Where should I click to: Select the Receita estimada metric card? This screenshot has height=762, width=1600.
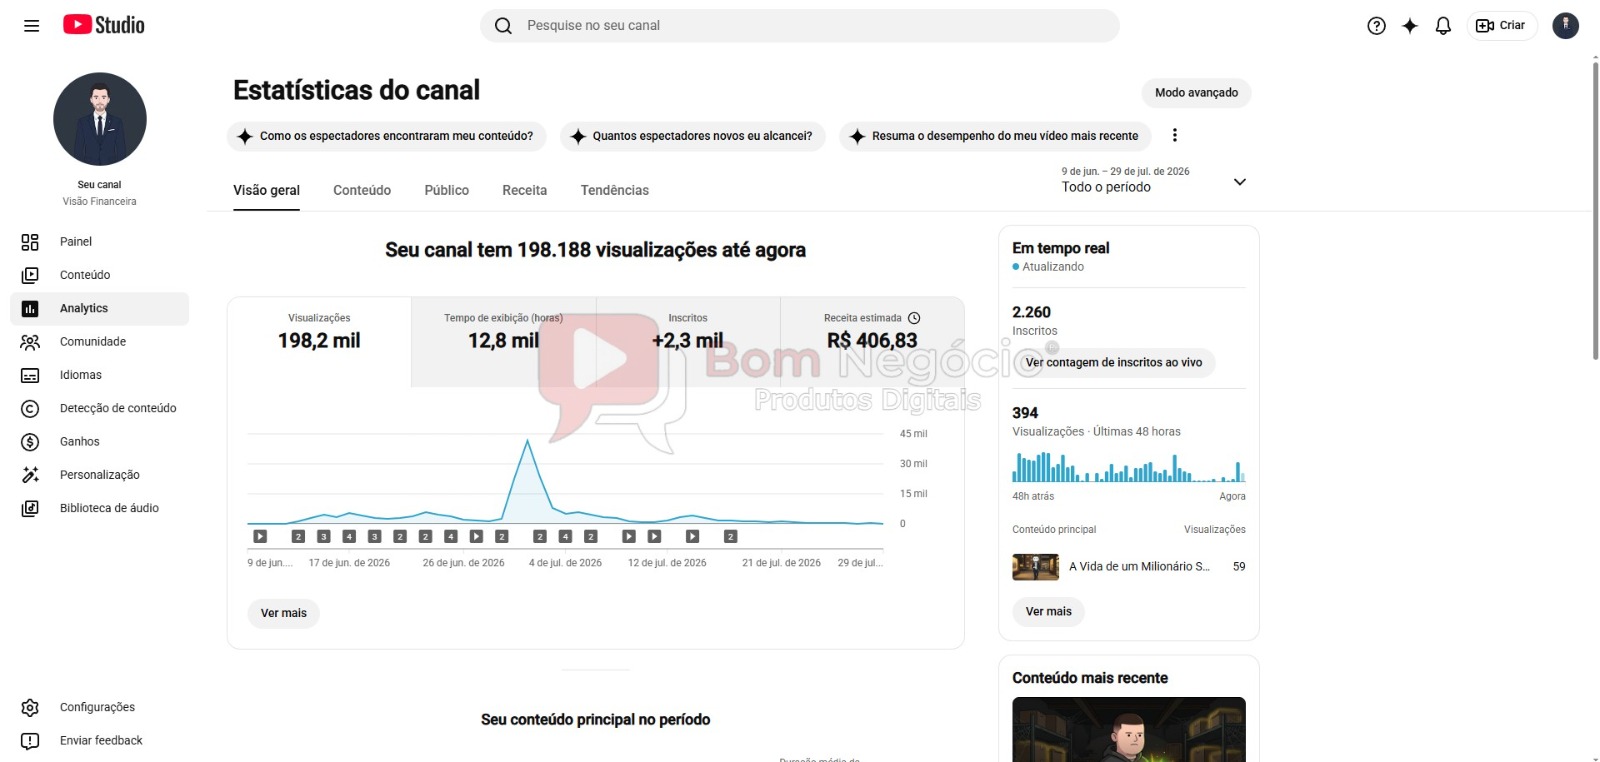coord(872,342)
